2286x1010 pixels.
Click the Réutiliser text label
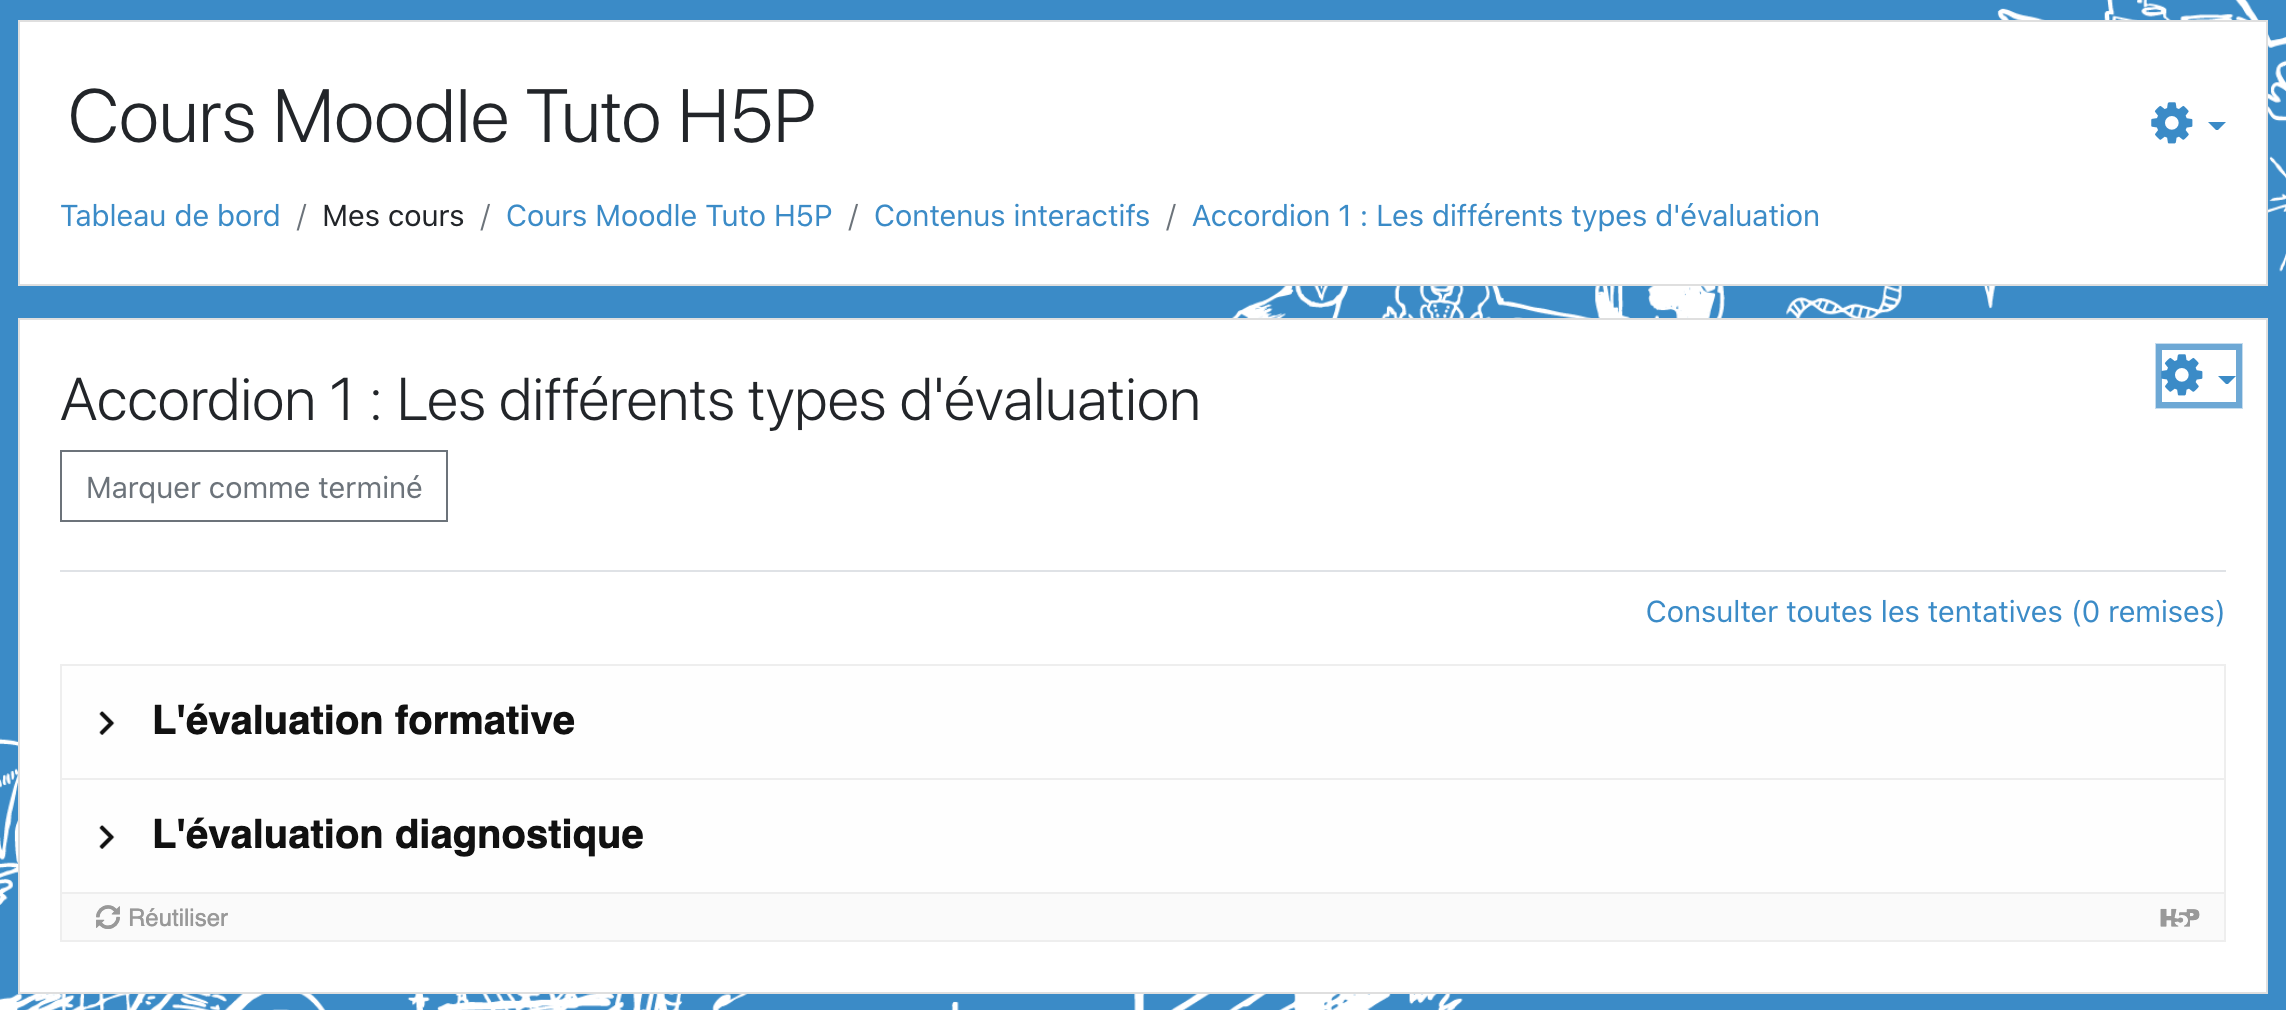[x=178, y=918]
